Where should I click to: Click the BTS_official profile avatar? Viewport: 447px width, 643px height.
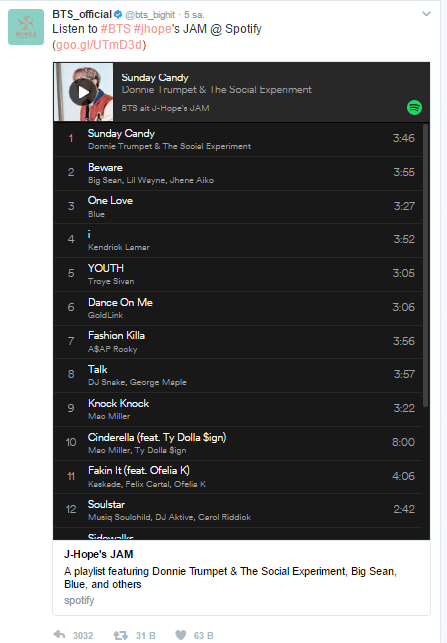click(x=26, y=27)
